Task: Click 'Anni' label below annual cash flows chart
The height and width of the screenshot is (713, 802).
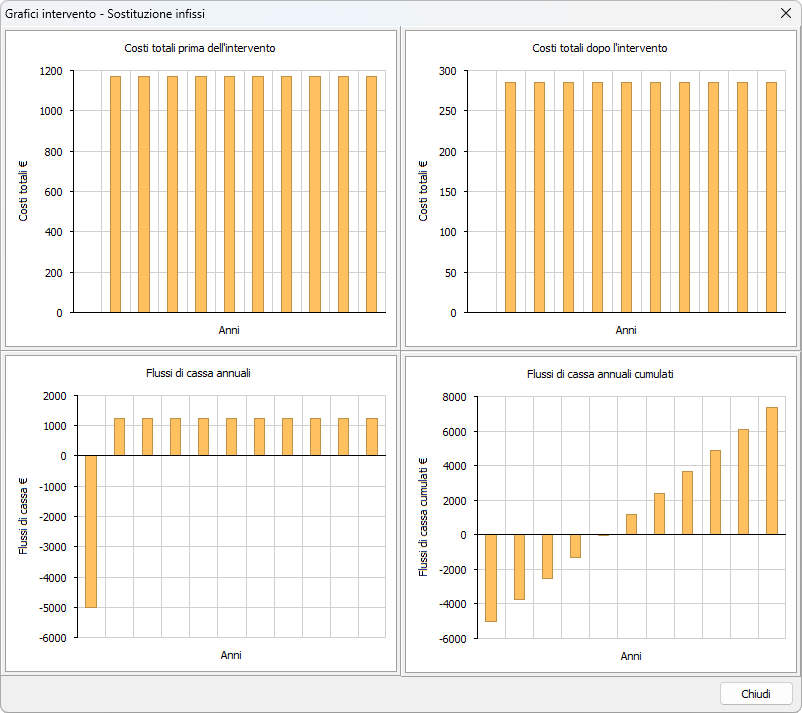Action: click(231, 655)
